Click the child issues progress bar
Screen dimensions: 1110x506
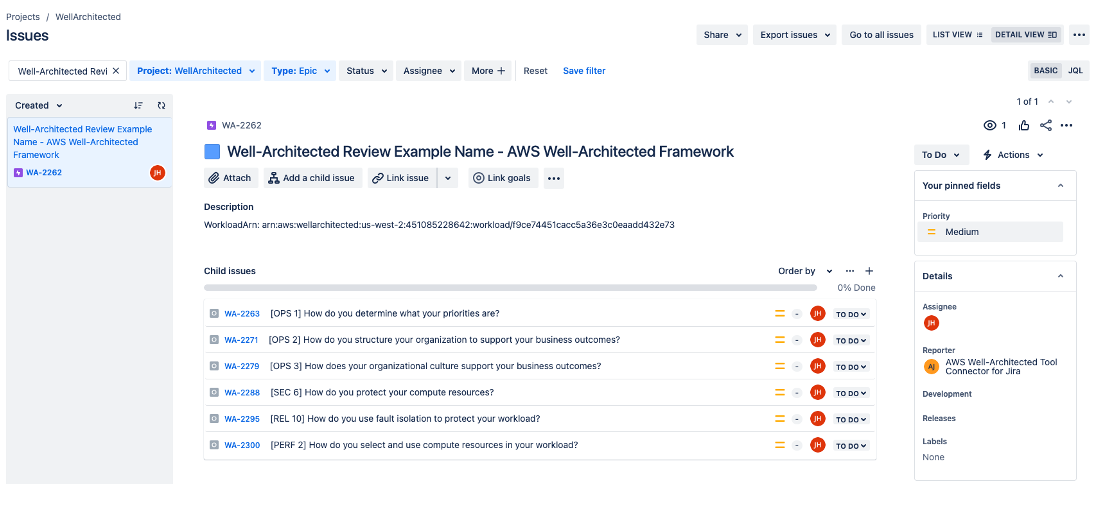(x=510, y=288)
